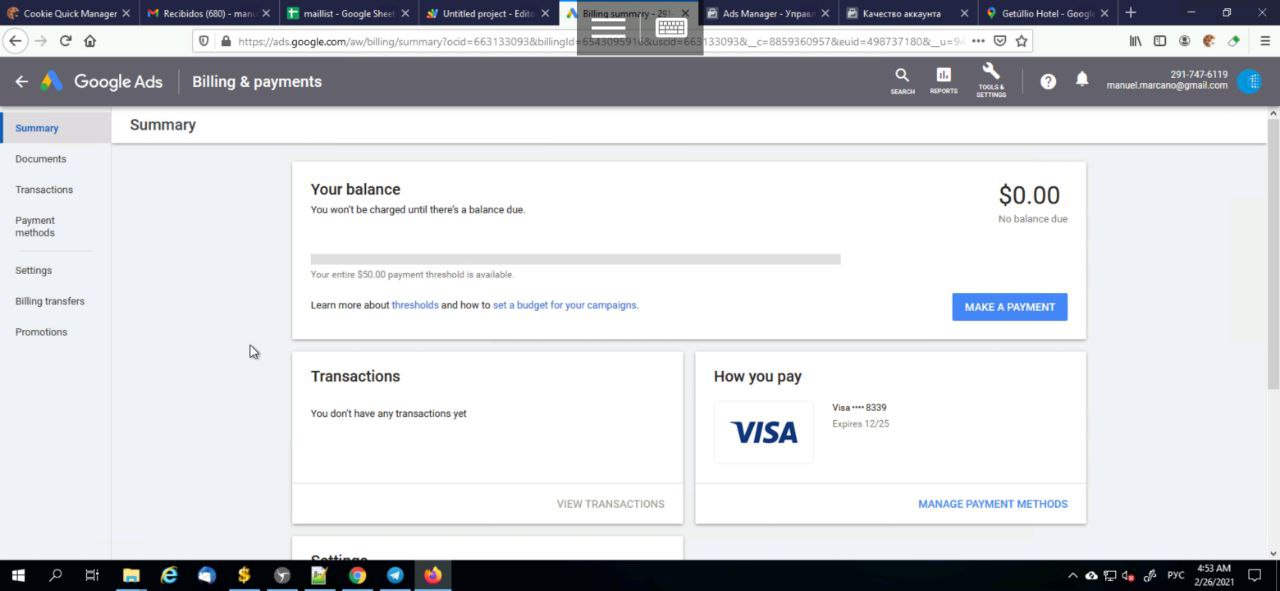Open the Firefox library icon
1280x591 pixels.
coord(1135,41)
